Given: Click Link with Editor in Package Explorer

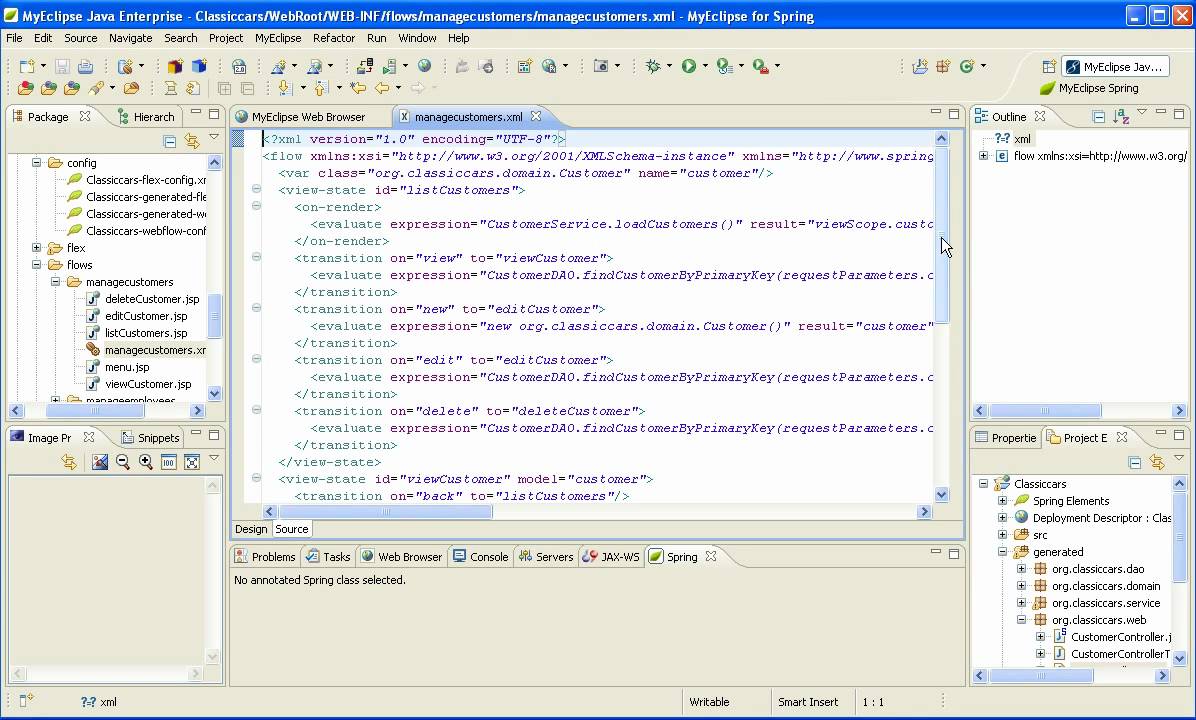Looking at the screenshot, I should coord(191,141).
